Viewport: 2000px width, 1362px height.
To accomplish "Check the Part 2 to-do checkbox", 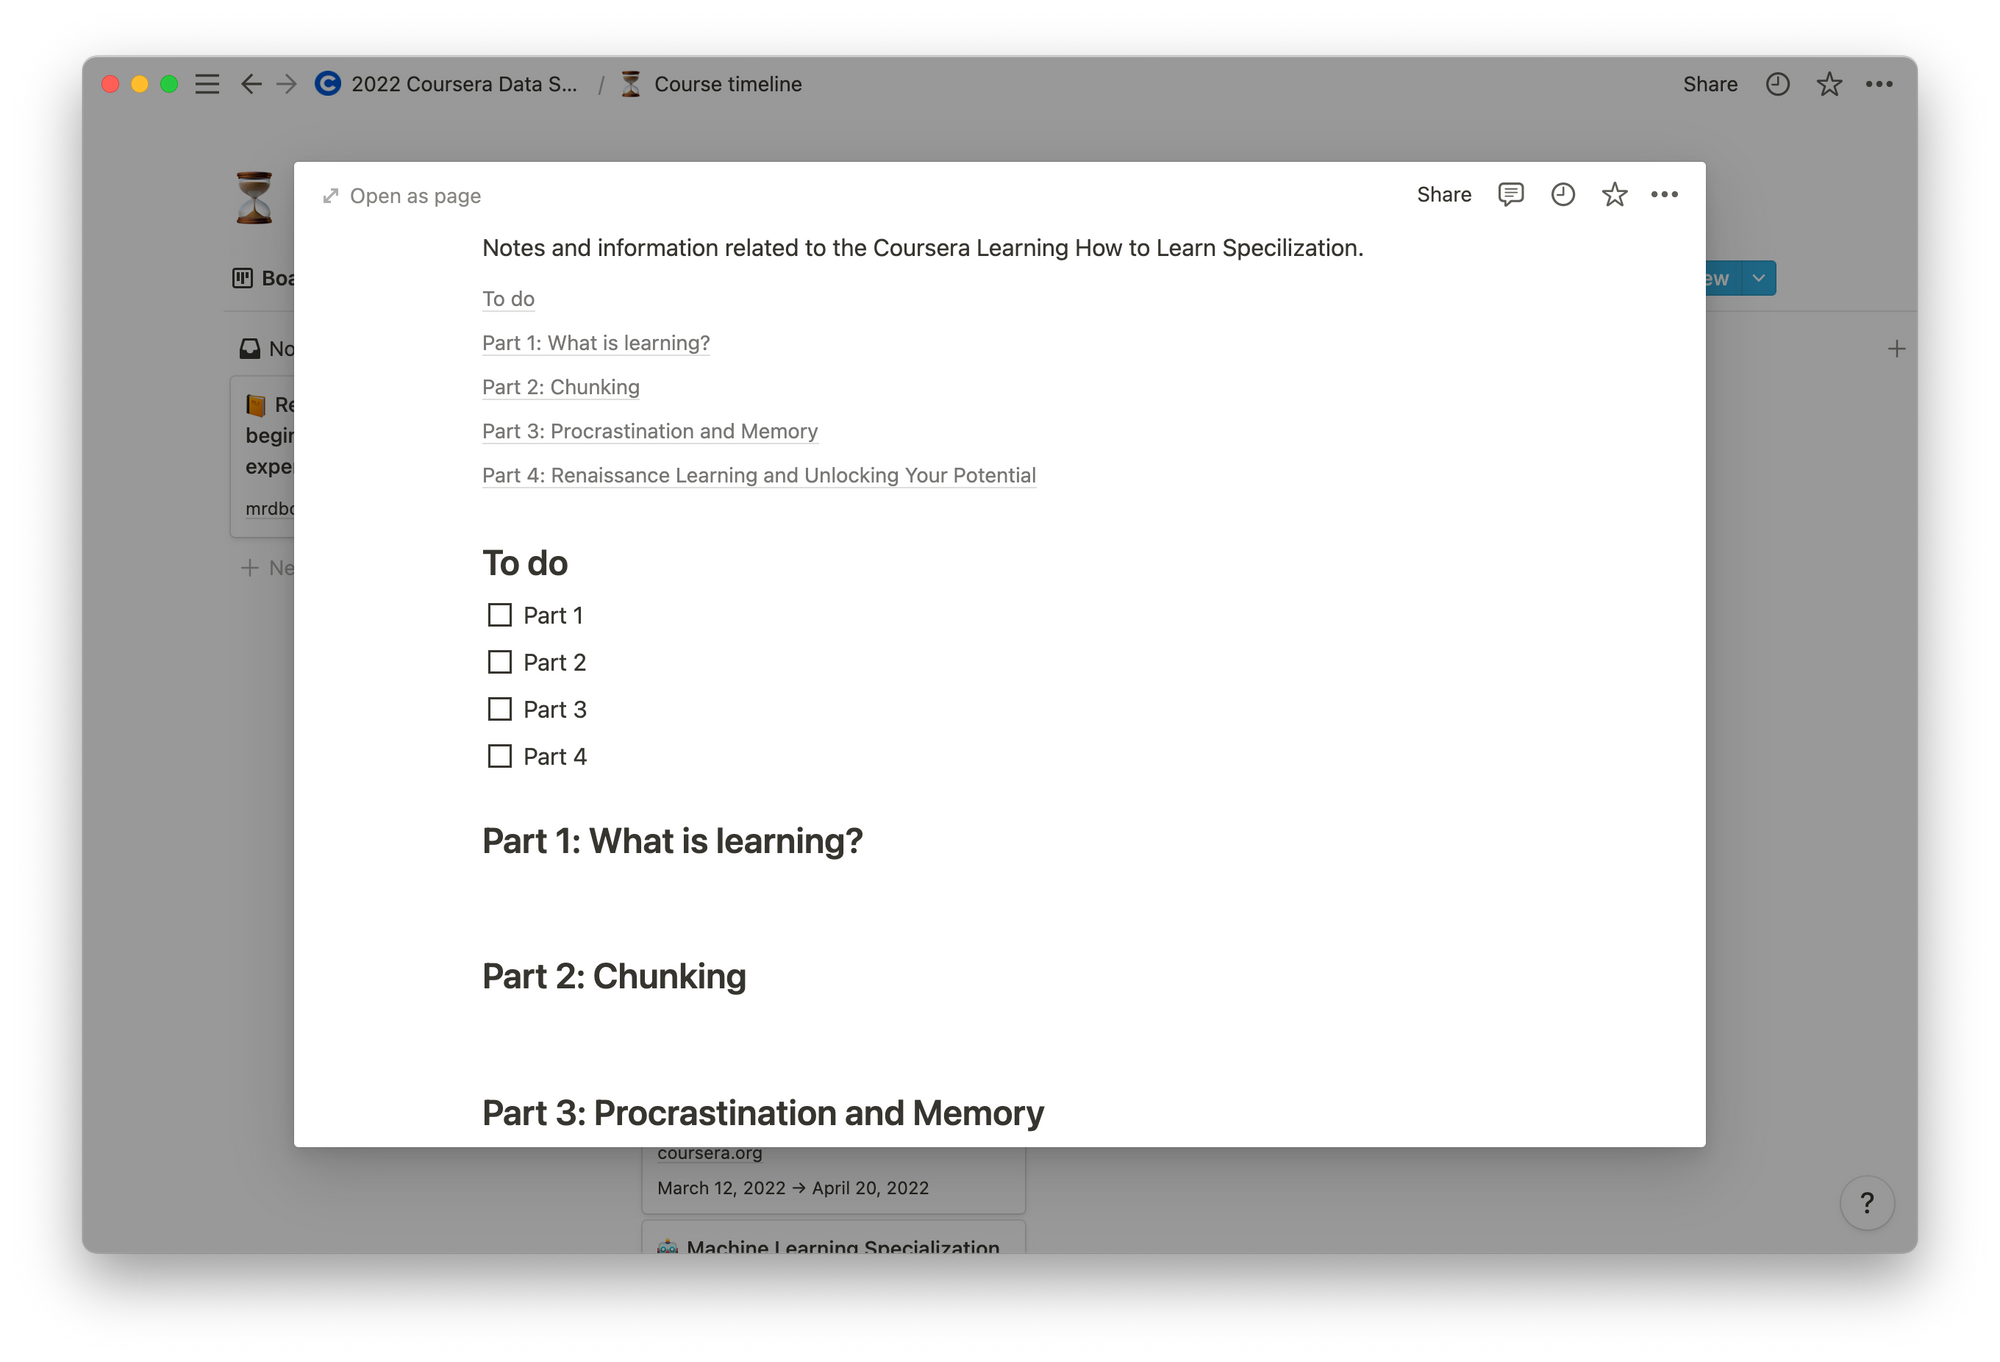I will 499,662.
